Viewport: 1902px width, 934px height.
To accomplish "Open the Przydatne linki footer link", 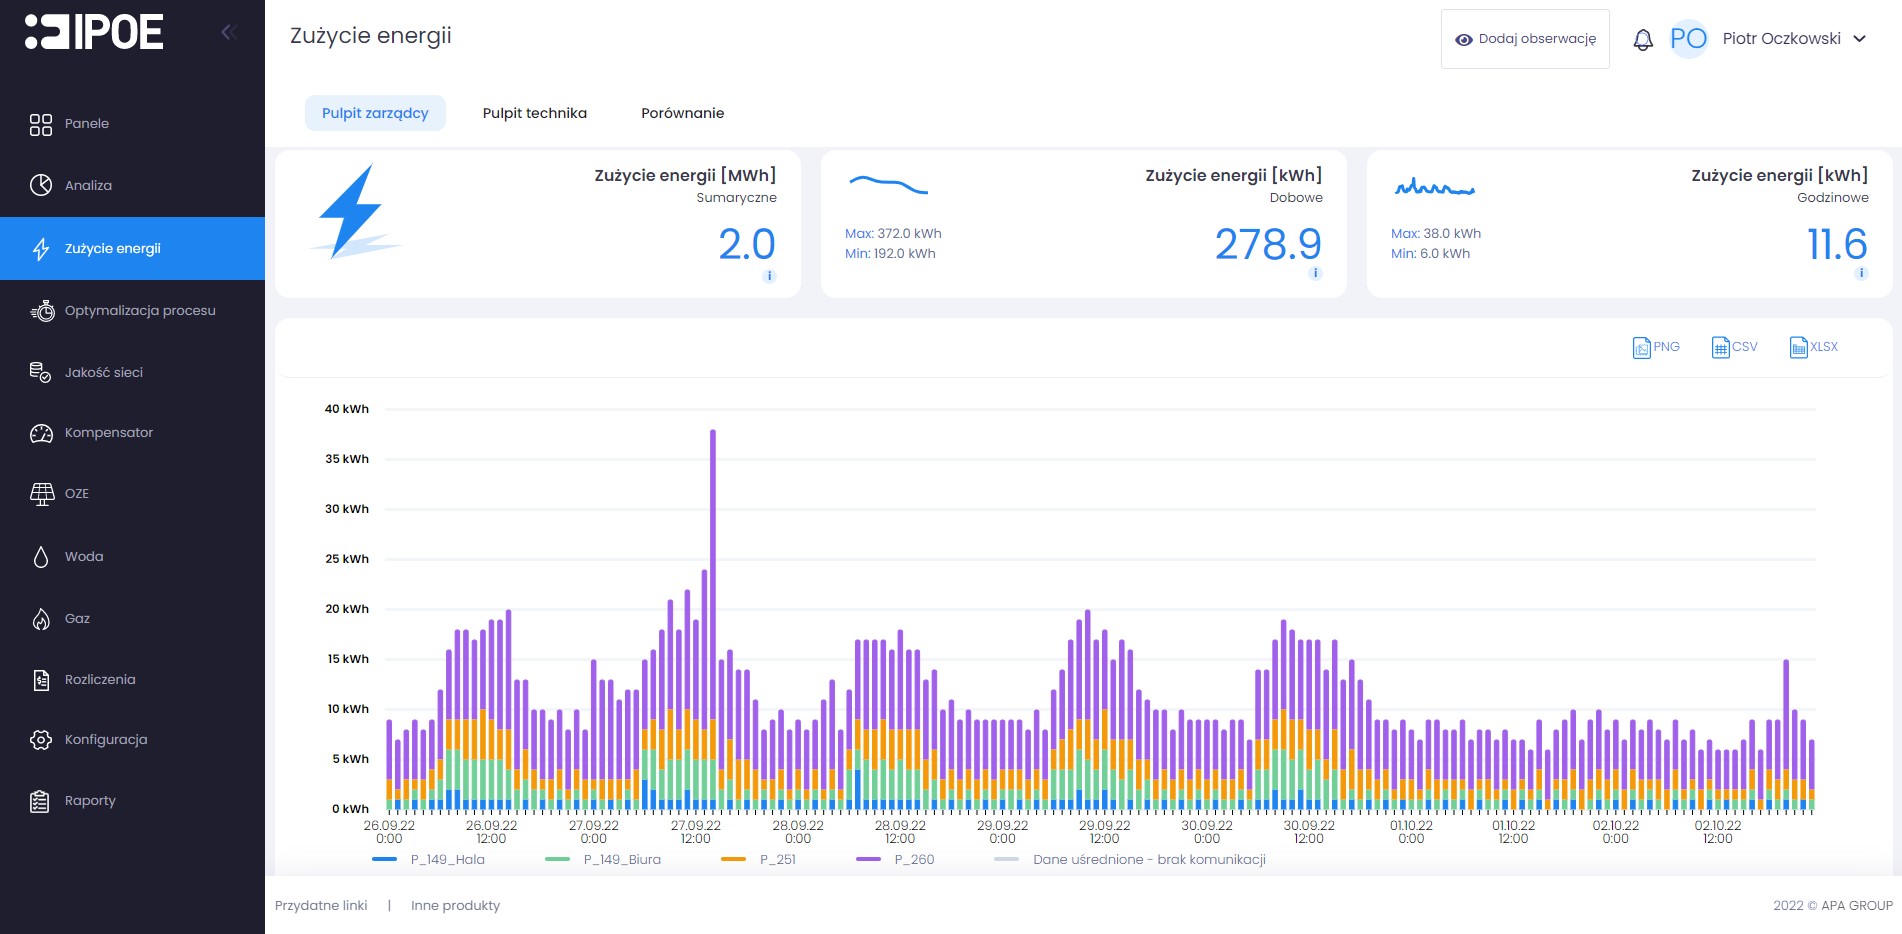I will click(321, 905).
